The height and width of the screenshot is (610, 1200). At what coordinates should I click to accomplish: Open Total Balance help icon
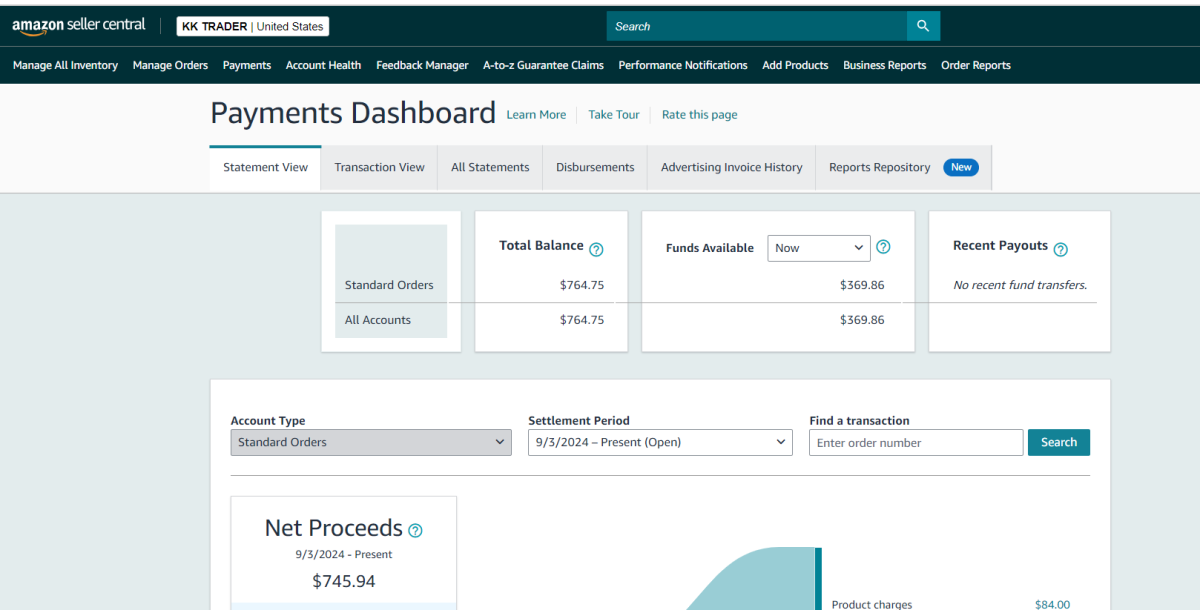coord(596,250)
